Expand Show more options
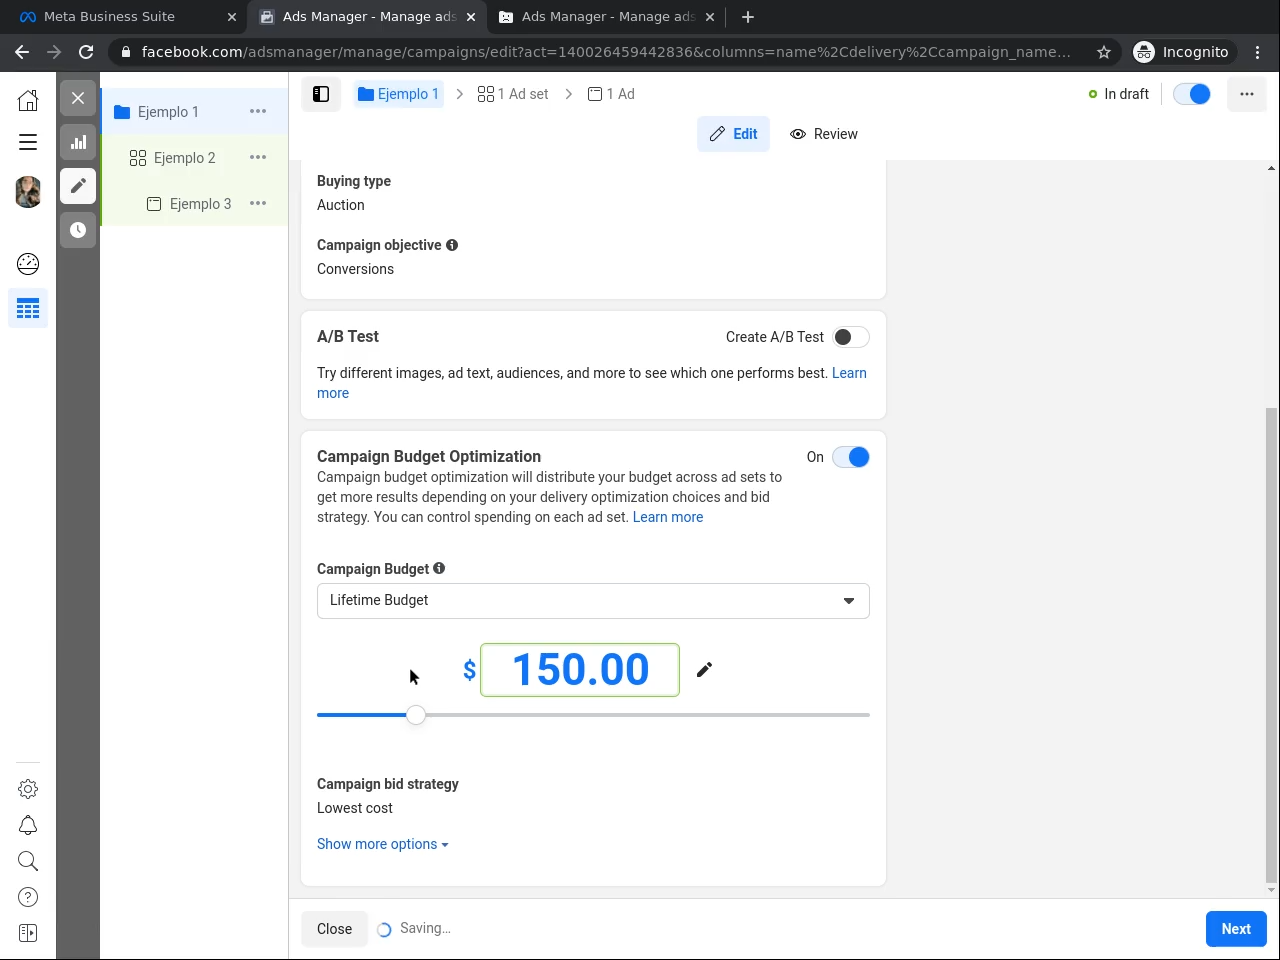Screen dimensions: 1280x960 (382, 844)
